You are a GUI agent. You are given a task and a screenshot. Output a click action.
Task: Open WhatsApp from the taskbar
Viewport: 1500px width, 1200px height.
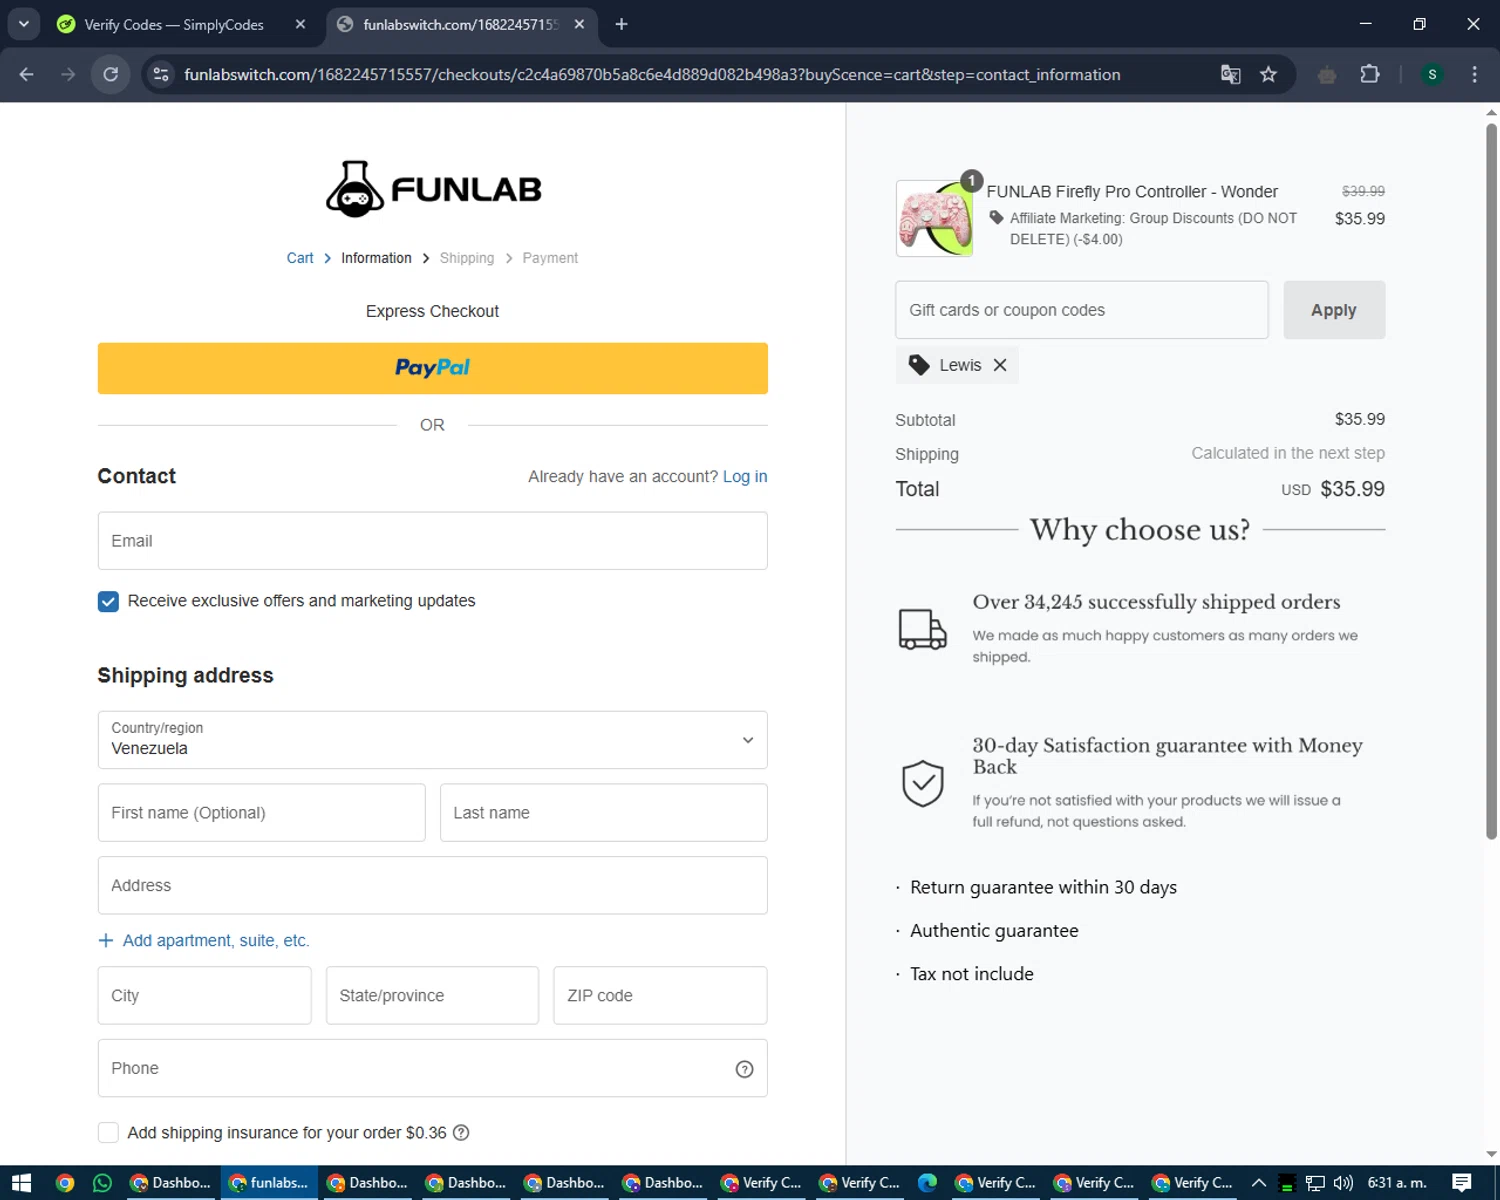click(102, 1183)
